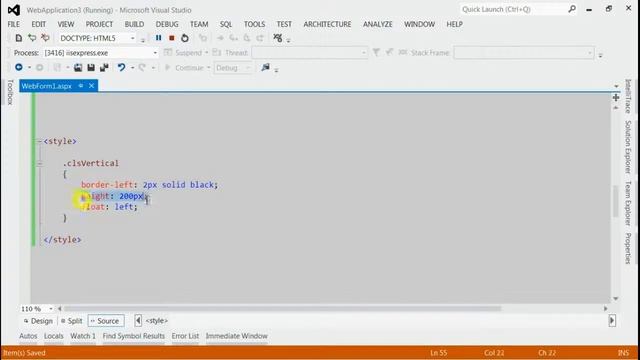Screen dimensions: 640x360
Task: Open the FILE menu
Action: [x=13, y=24]
